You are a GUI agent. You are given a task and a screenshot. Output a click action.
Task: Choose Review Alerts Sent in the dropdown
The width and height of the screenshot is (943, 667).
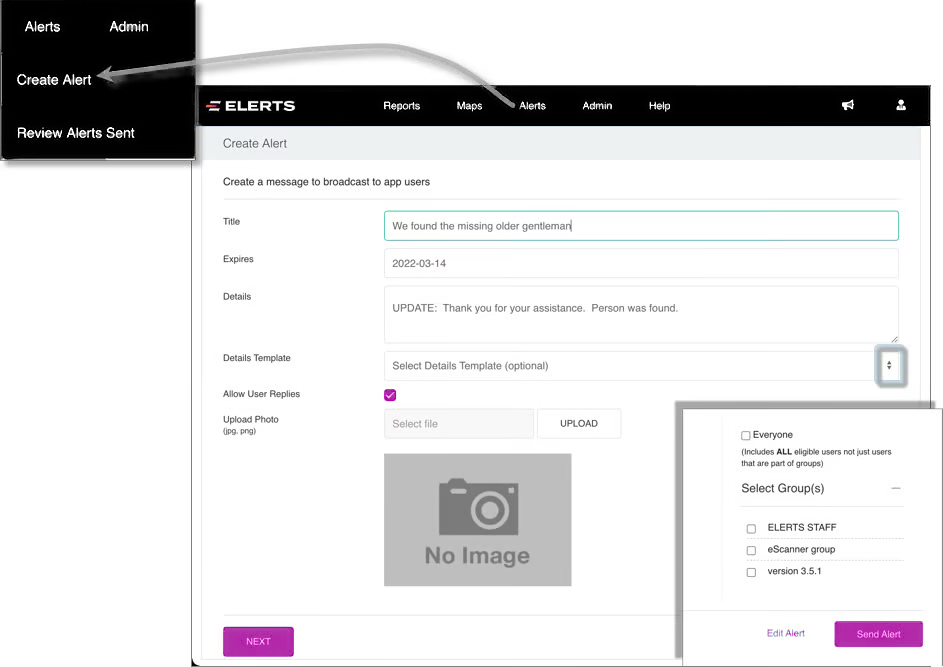(x=76, y=133)
